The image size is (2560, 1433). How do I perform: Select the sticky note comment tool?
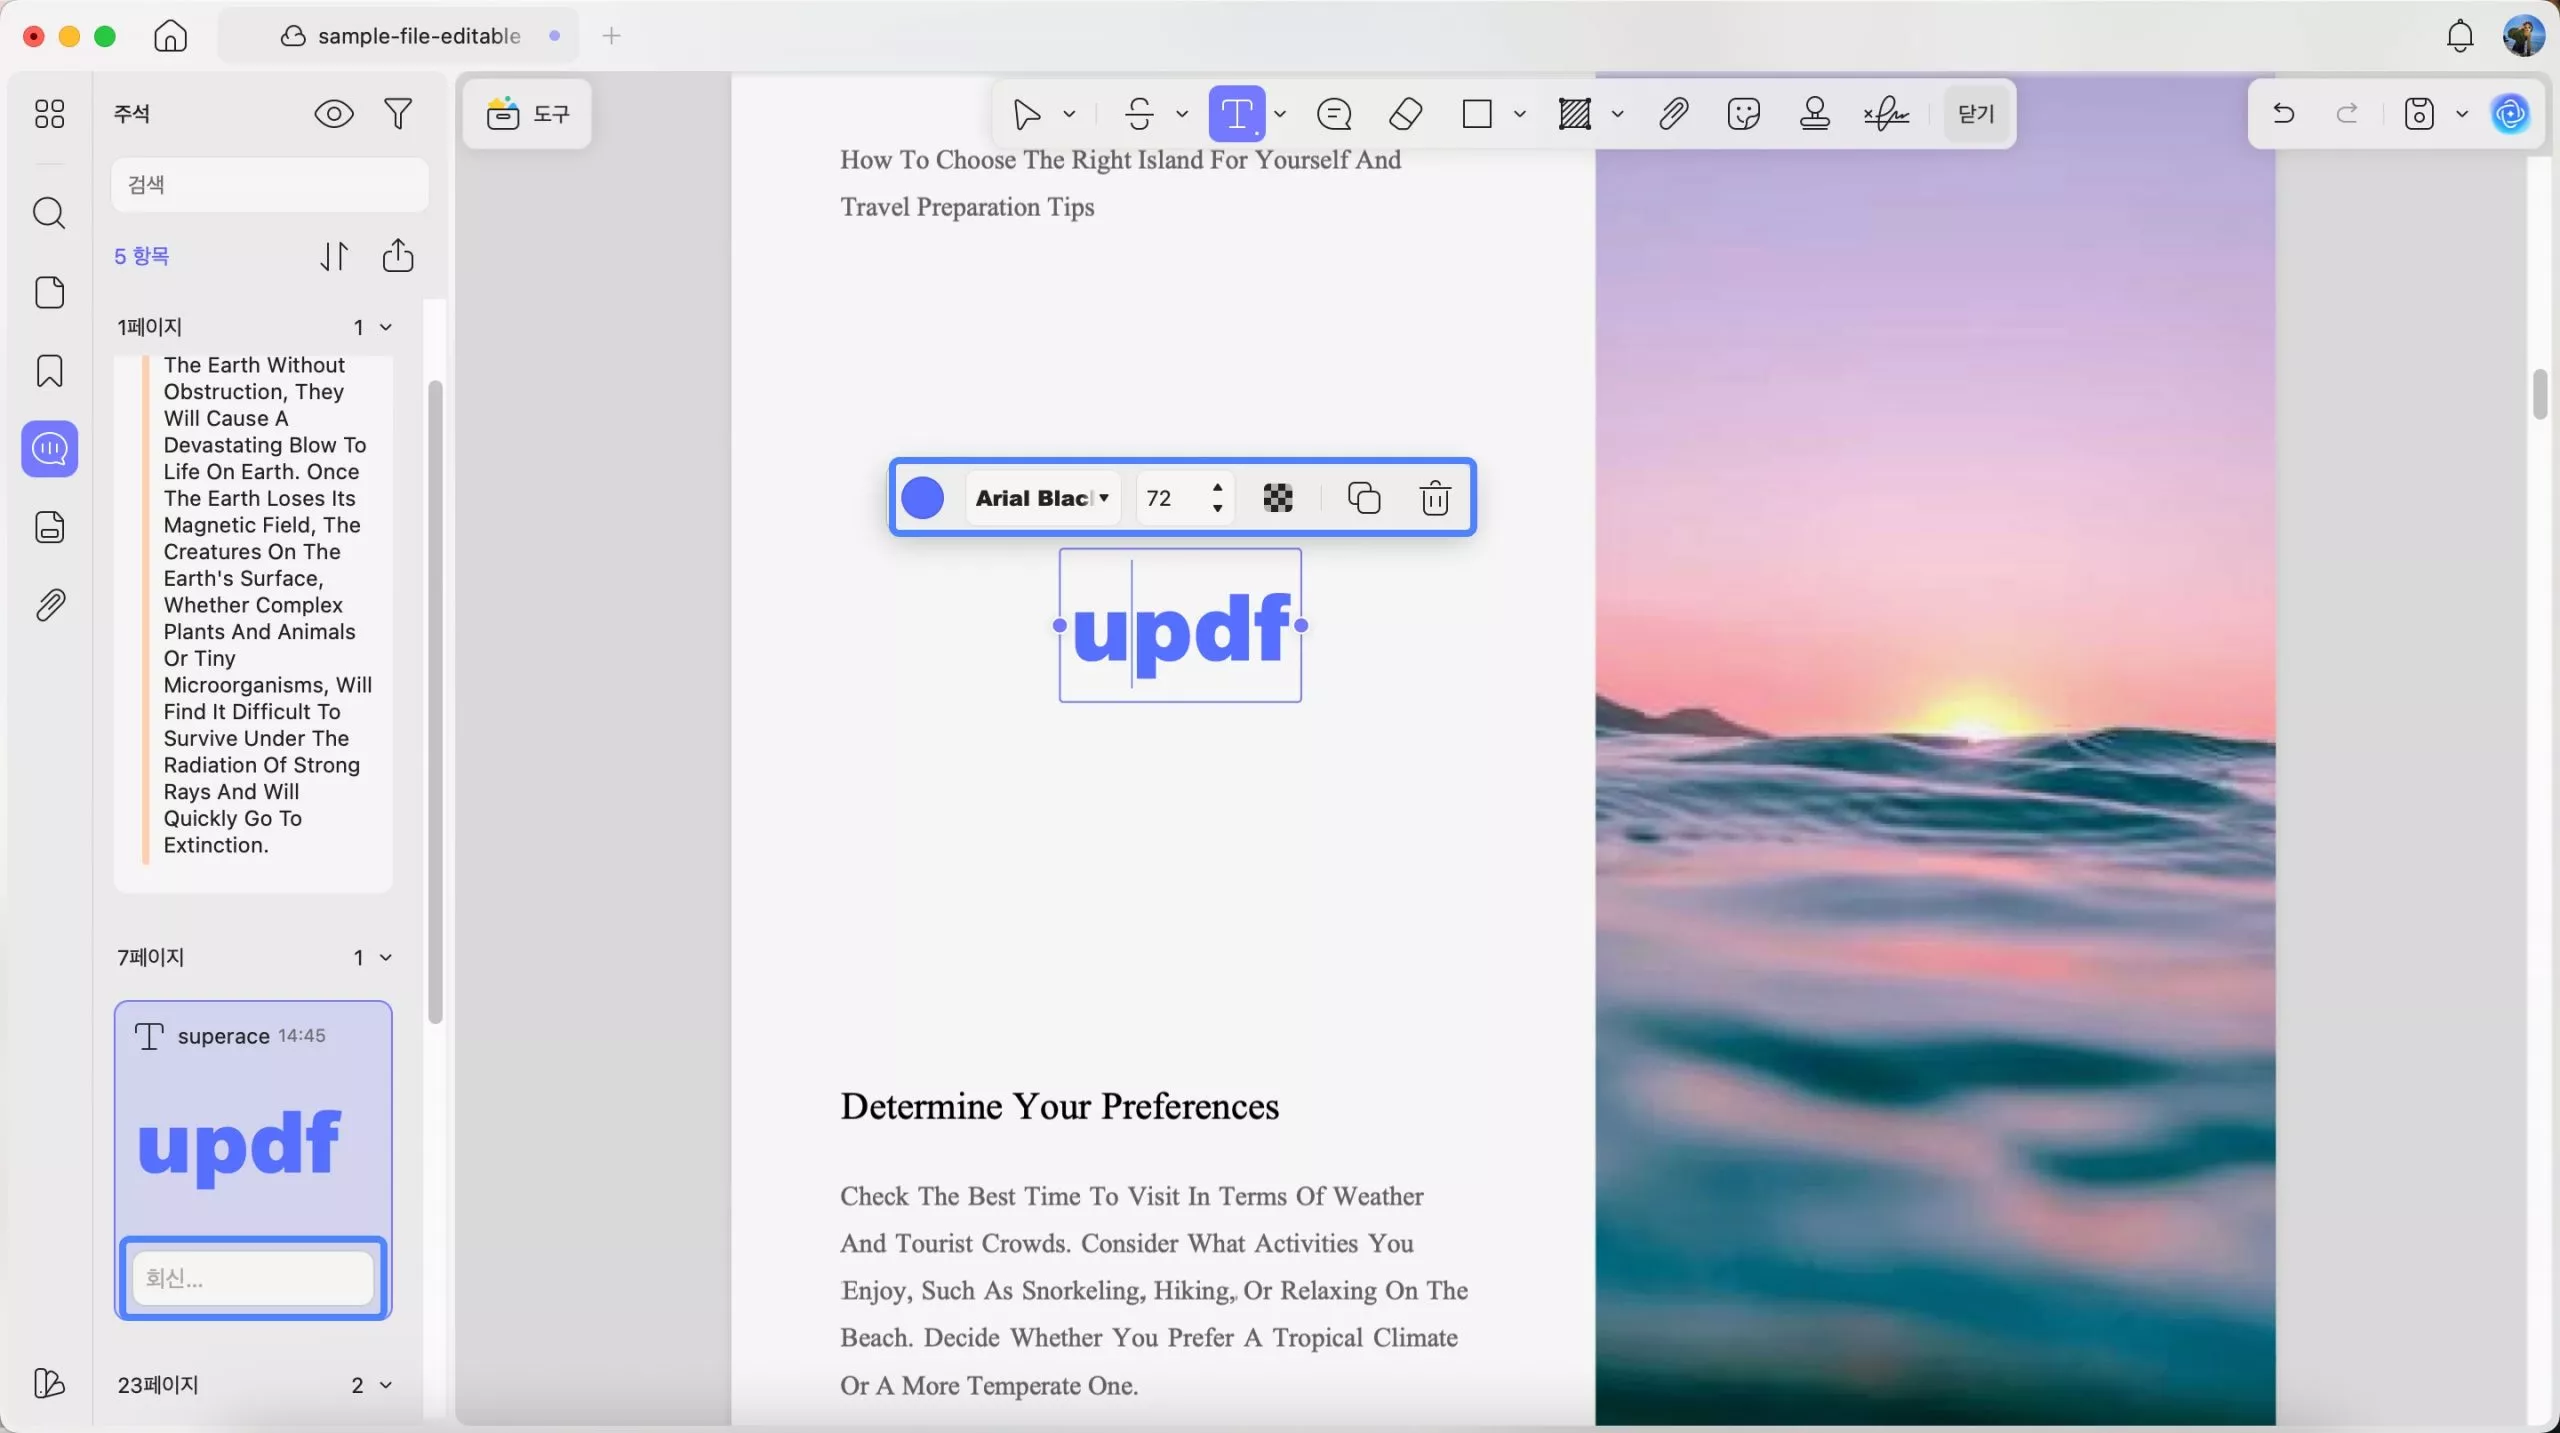point(1334,114)
